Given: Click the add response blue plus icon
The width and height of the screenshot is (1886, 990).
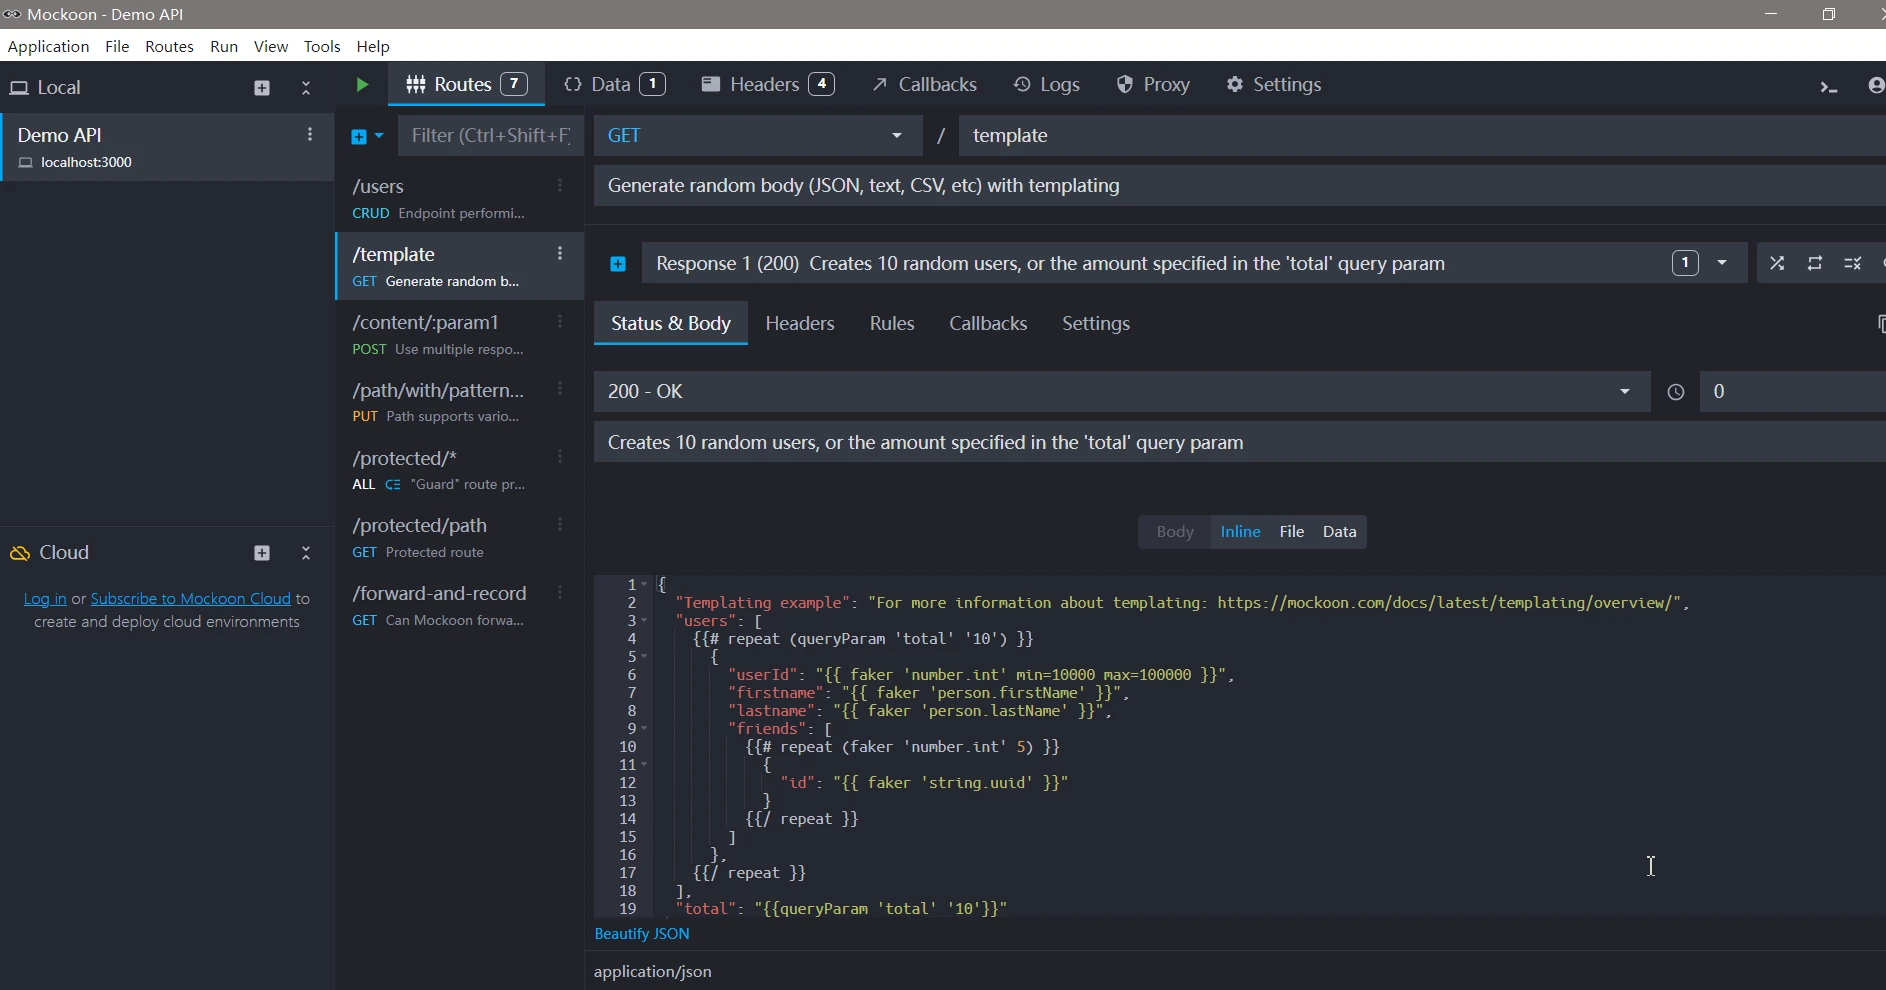Looking at the screenshot, I should [618, 264].
